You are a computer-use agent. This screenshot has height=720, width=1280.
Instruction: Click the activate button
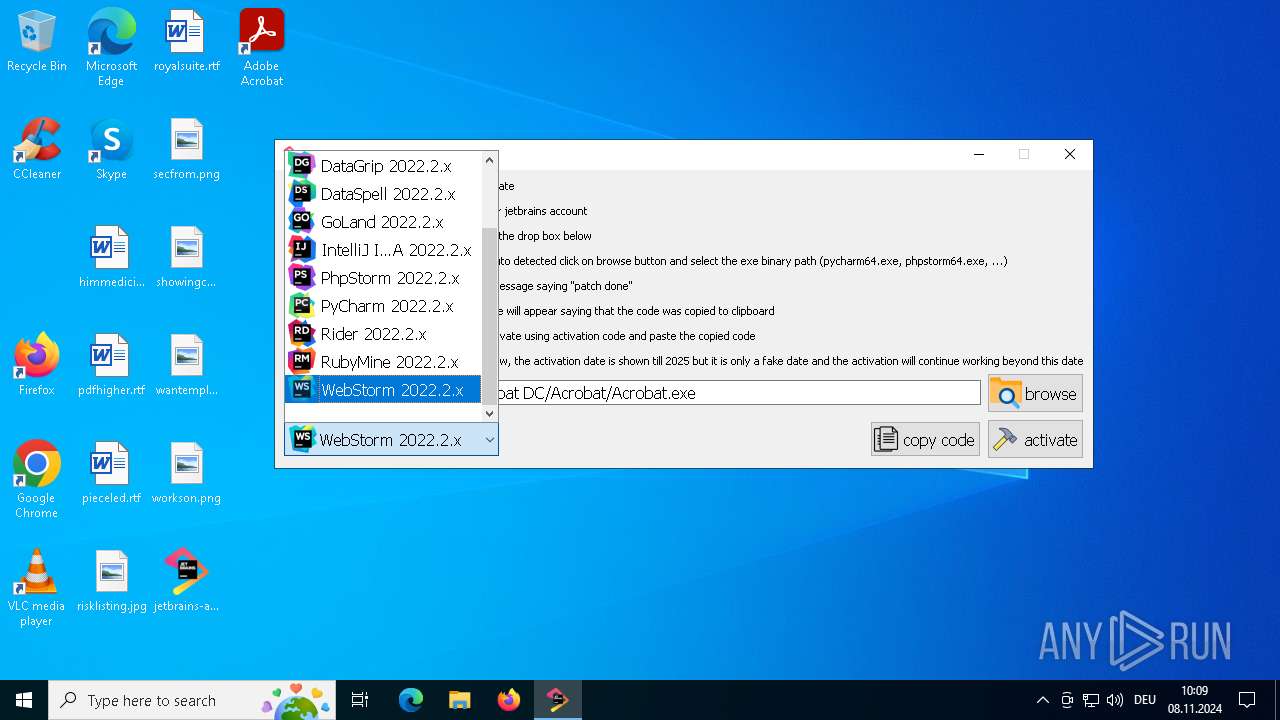[1035, 439]
